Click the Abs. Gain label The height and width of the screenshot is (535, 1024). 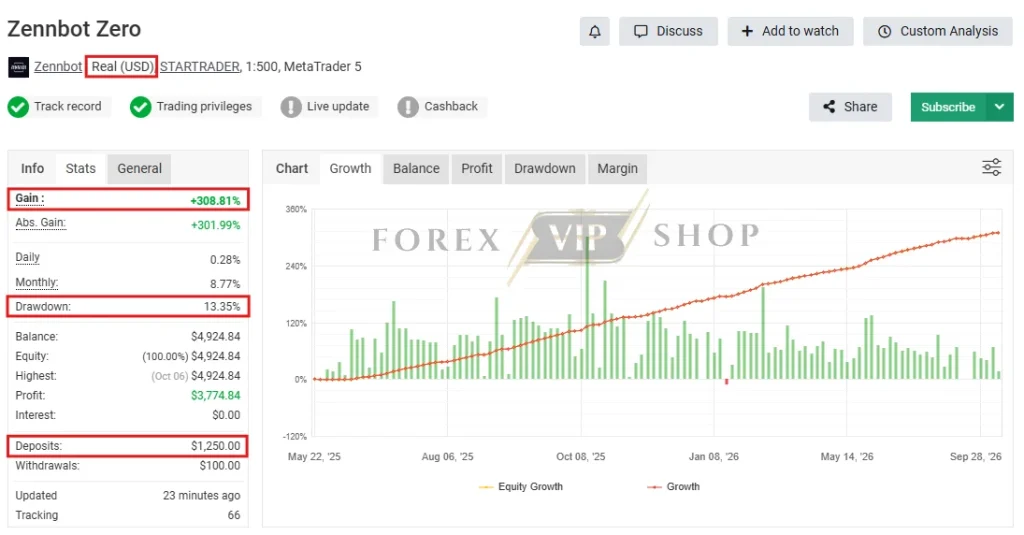click(40, 223)
